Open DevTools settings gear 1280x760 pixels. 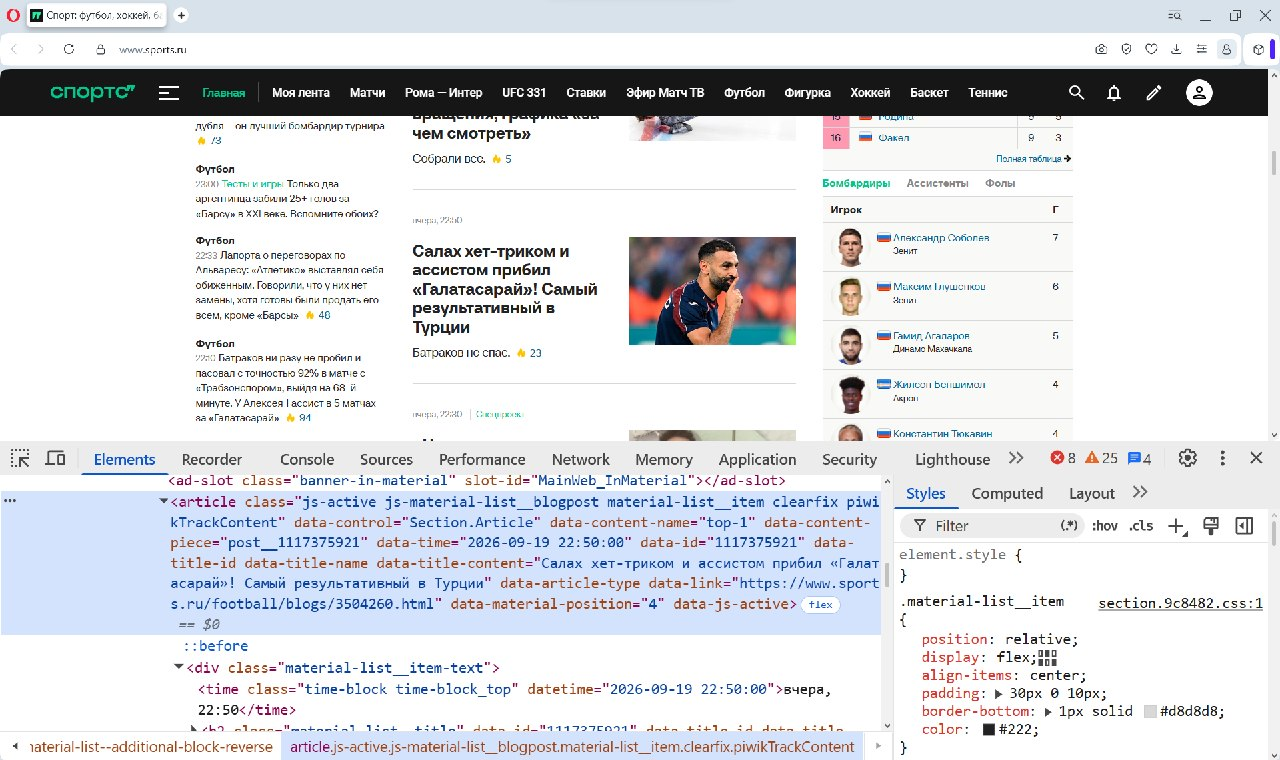click(x=1188, y=458)
